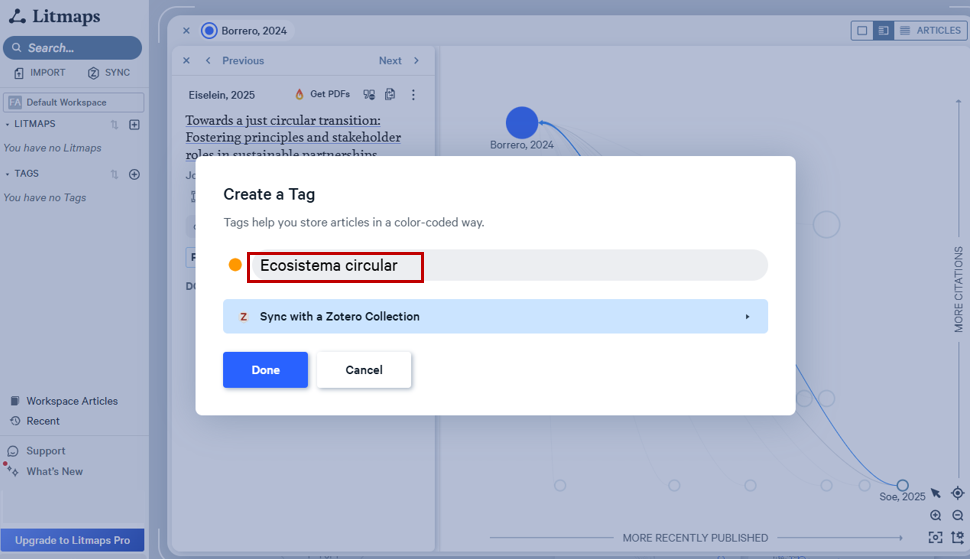
Task: Click the add new Litmap plus icon
Action: (x=135, y=125)
